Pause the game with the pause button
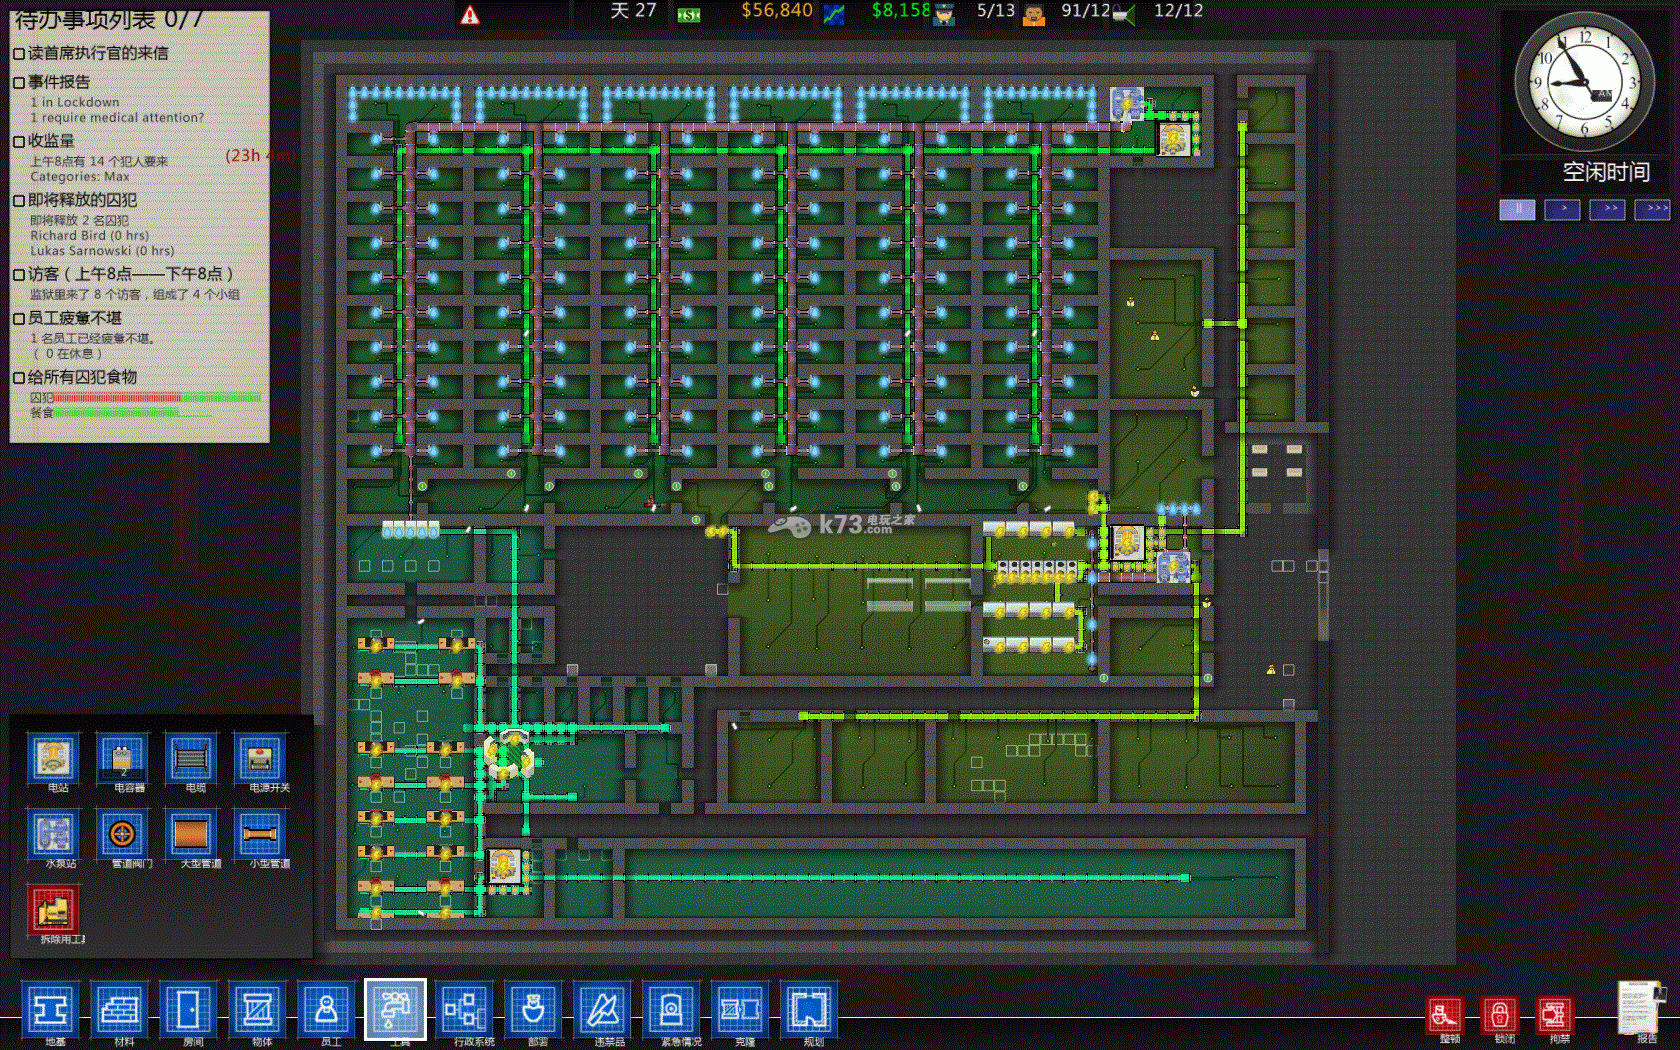 pyautogui.click(x=1517, y=209)
